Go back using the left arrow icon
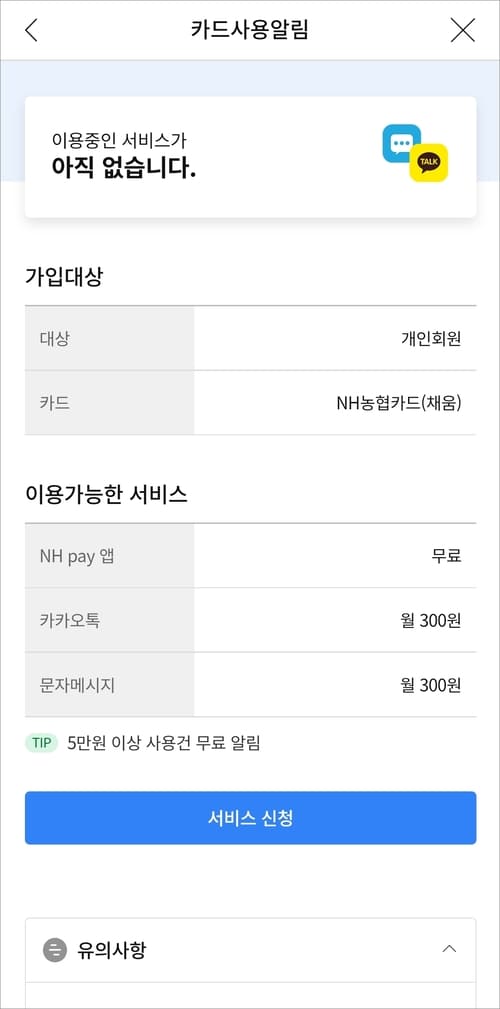This screenshot has width=500, height=1009. pos(31,30)
